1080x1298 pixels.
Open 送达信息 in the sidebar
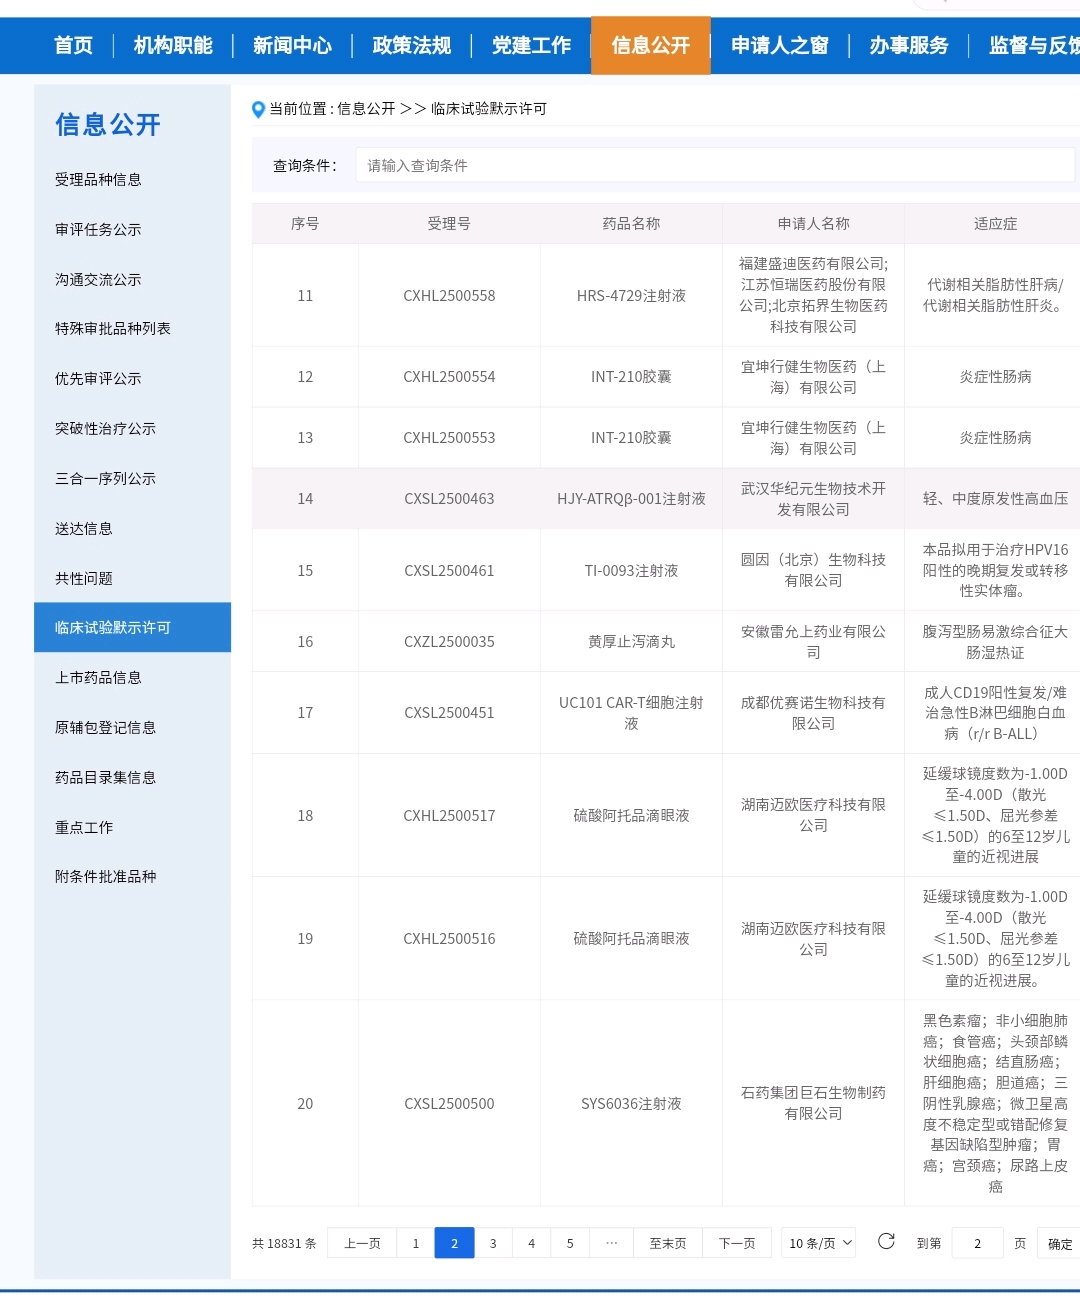[84, 529]
